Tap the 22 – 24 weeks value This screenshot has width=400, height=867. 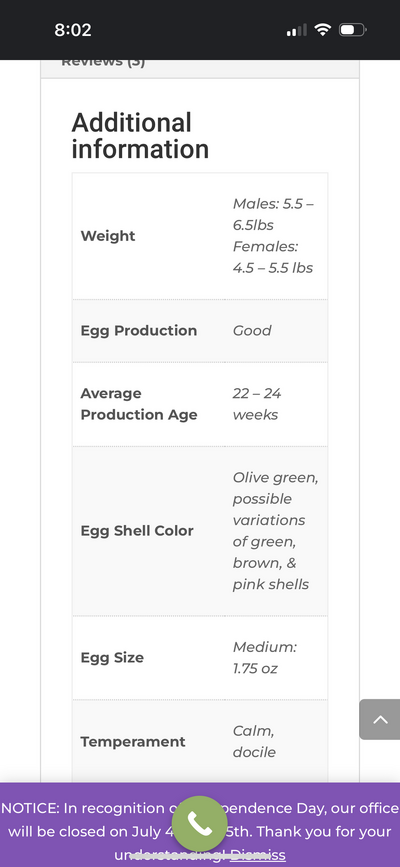pyautogui.click(x=257, y=404)
